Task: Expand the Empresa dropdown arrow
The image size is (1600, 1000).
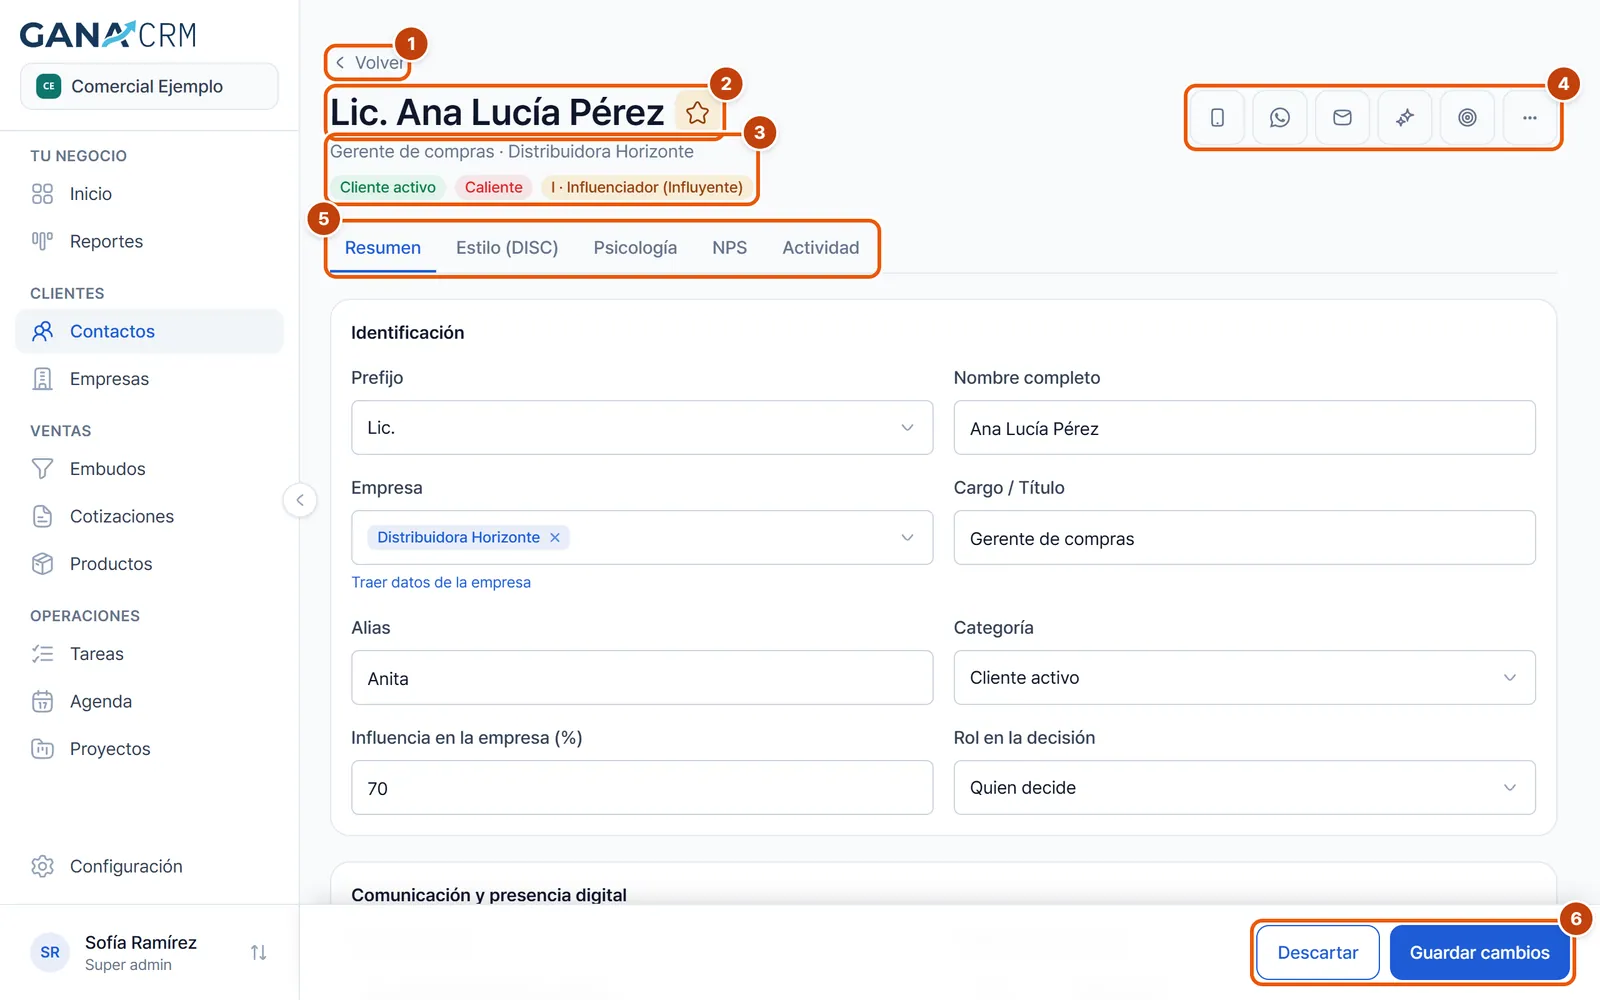Action: tap(907, 537)
